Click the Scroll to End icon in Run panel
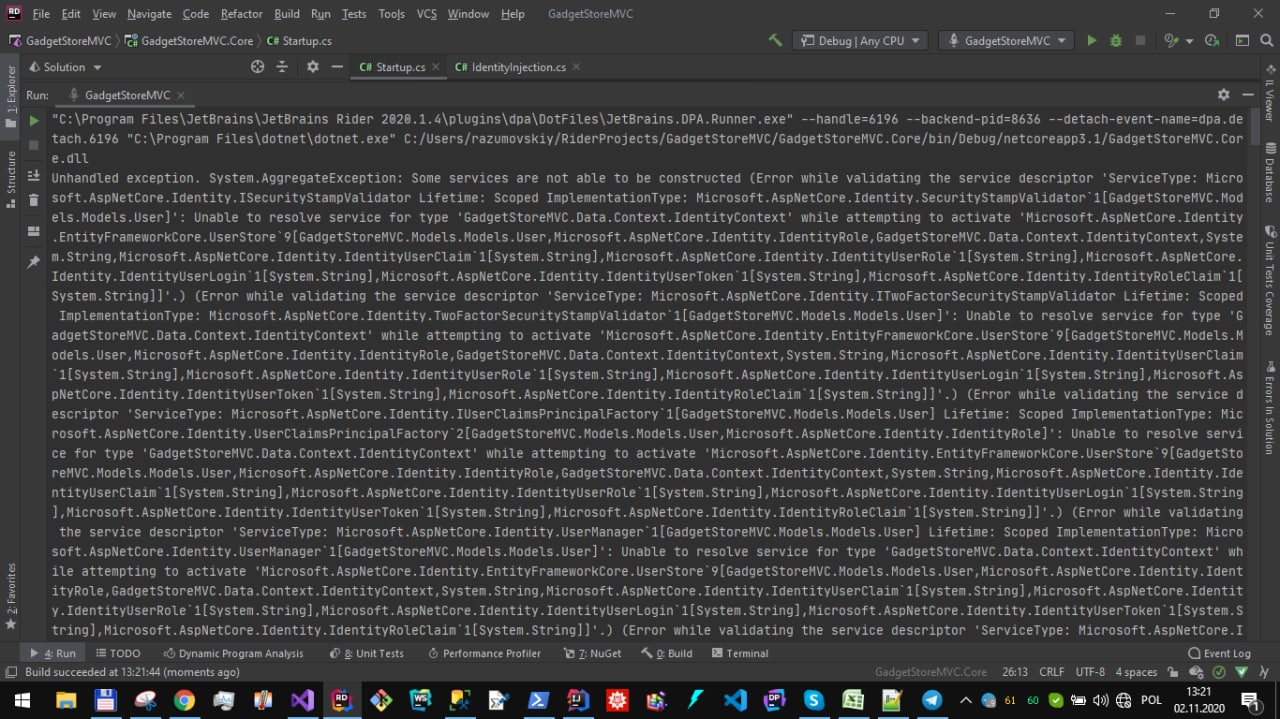 34,175
